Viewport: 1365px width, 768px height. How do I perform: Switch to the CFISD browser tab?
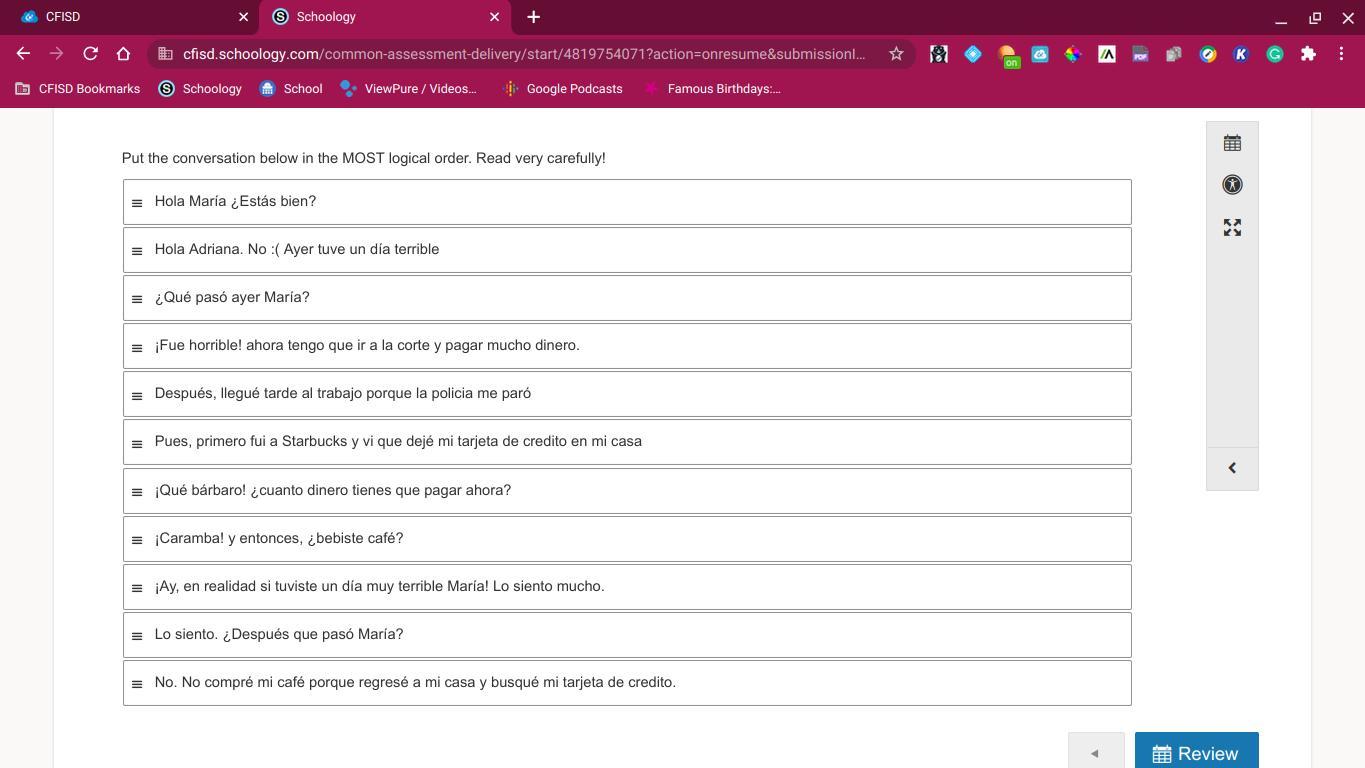point(130,17)
